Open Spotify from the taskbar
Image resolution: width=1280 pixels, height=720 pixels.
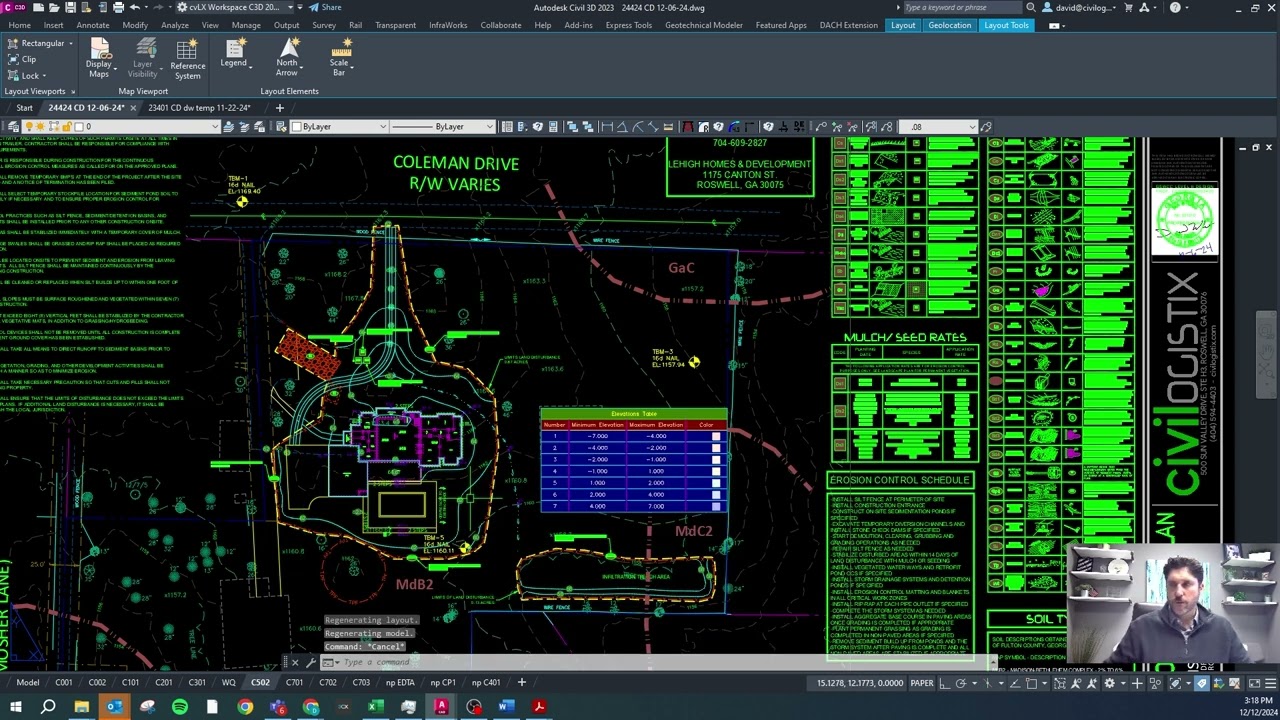coord(180,707)
